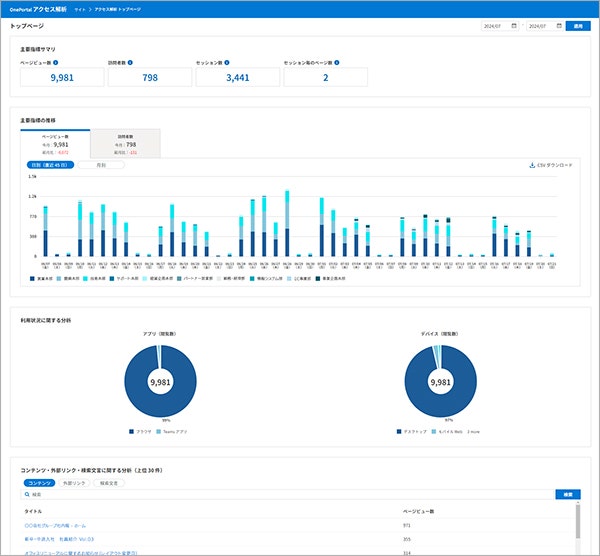Click the blue 検索 button
600x556 pixels.
pyautogui.click(x=566, y=494)
